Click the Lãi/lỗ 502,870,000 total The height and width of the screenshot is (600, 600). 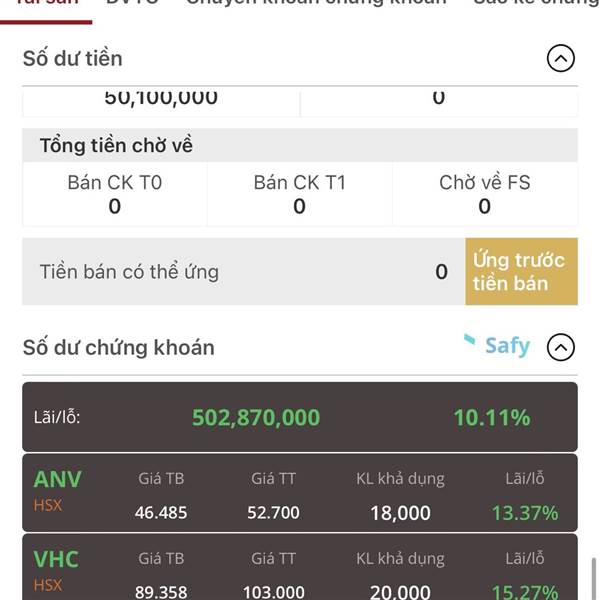pos(256,417)
